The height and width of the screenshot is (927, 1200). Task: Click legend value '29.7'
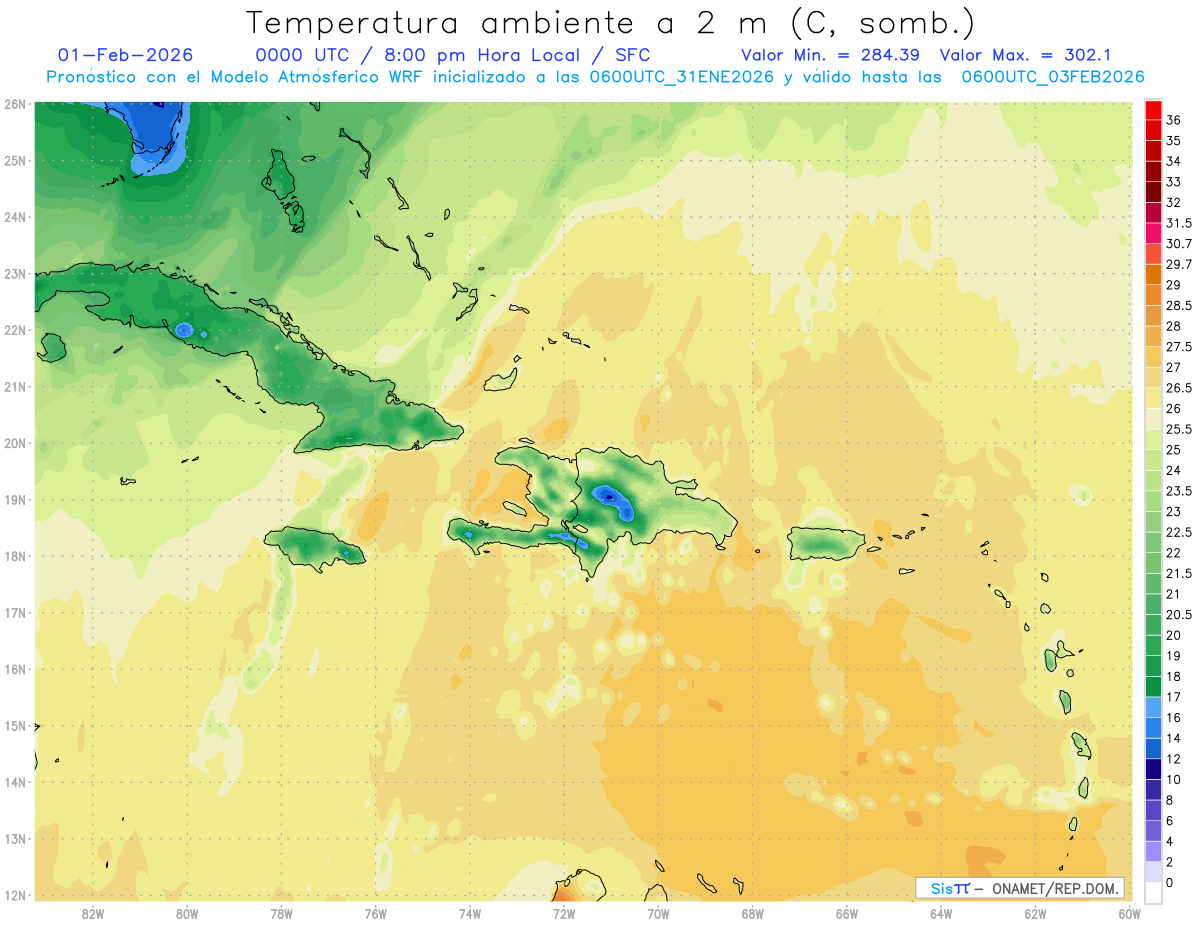coord(1178,264)
